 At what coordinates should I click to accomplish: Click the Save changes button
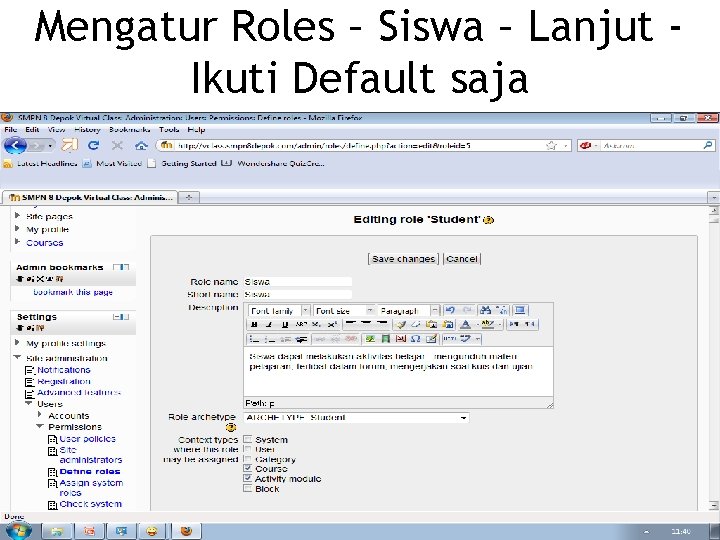pos(404,259)
